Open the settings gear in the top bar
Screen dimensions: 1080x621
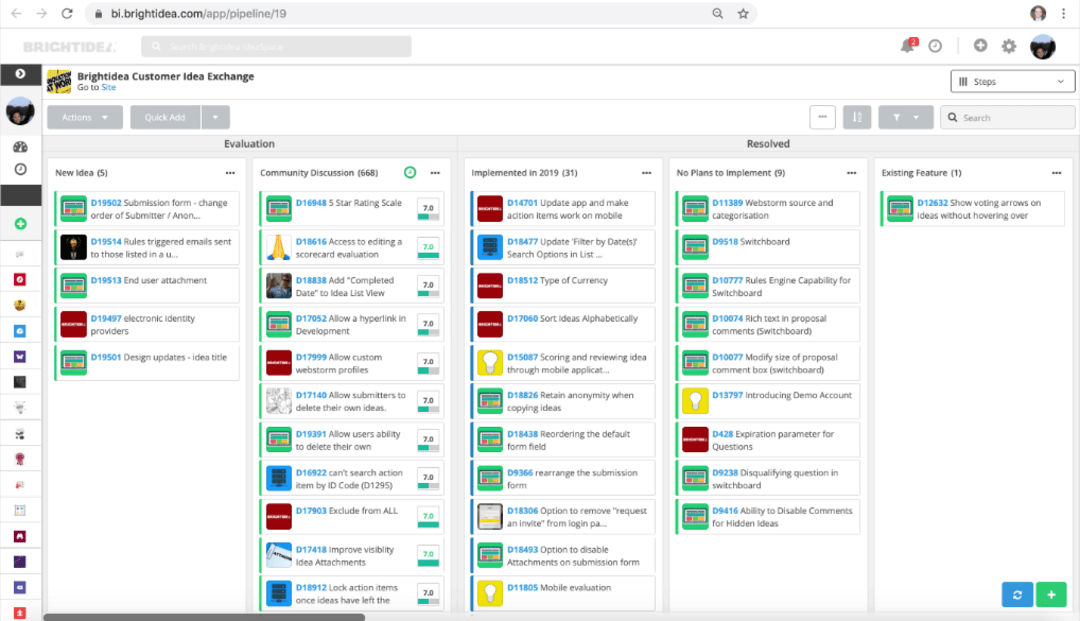coord(1009,45)
